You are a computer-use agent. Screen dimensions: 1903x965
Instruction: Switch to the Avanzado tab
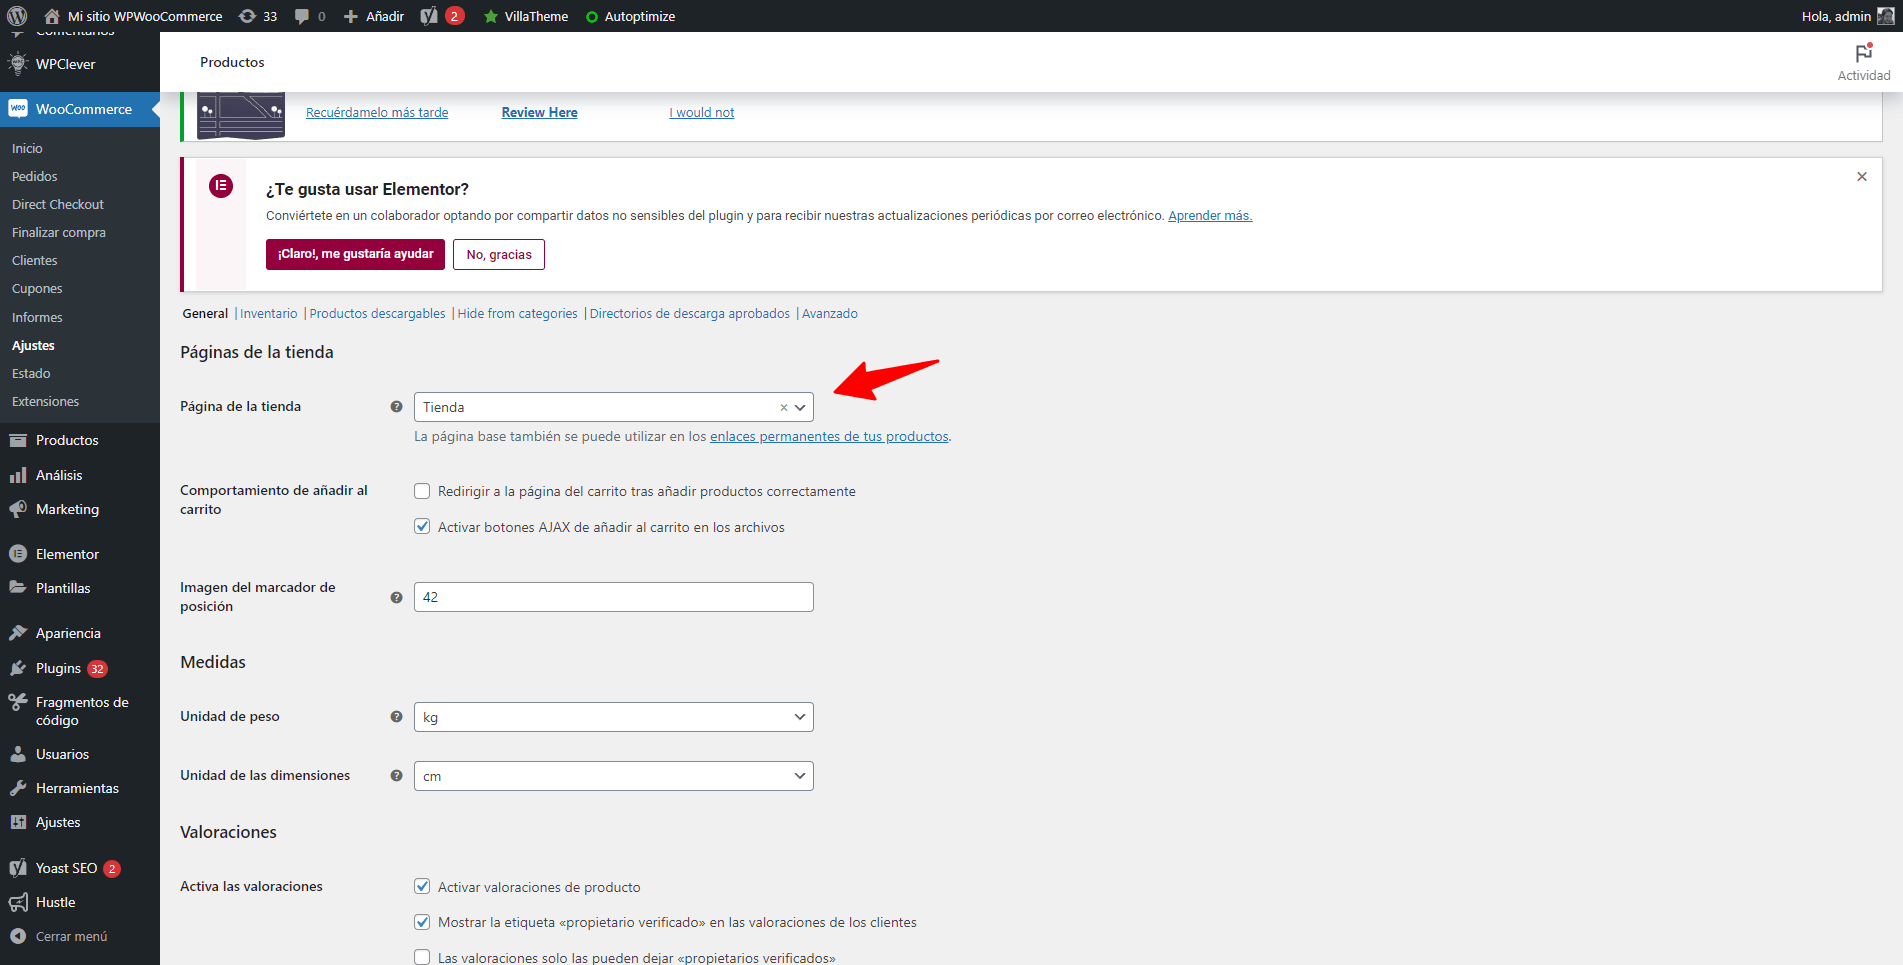(830, 314)
